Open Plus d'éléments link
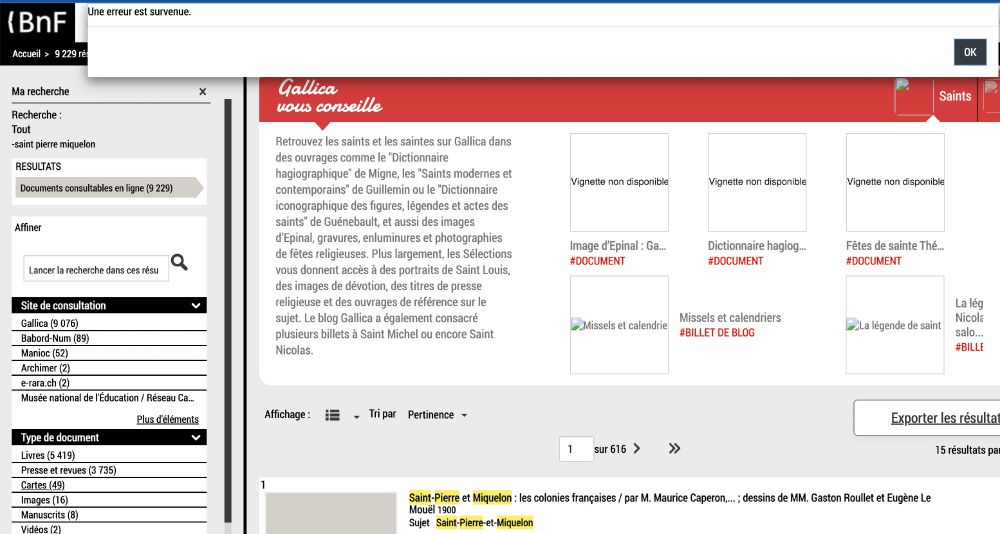1000x534 pixels. click(168, 419)
